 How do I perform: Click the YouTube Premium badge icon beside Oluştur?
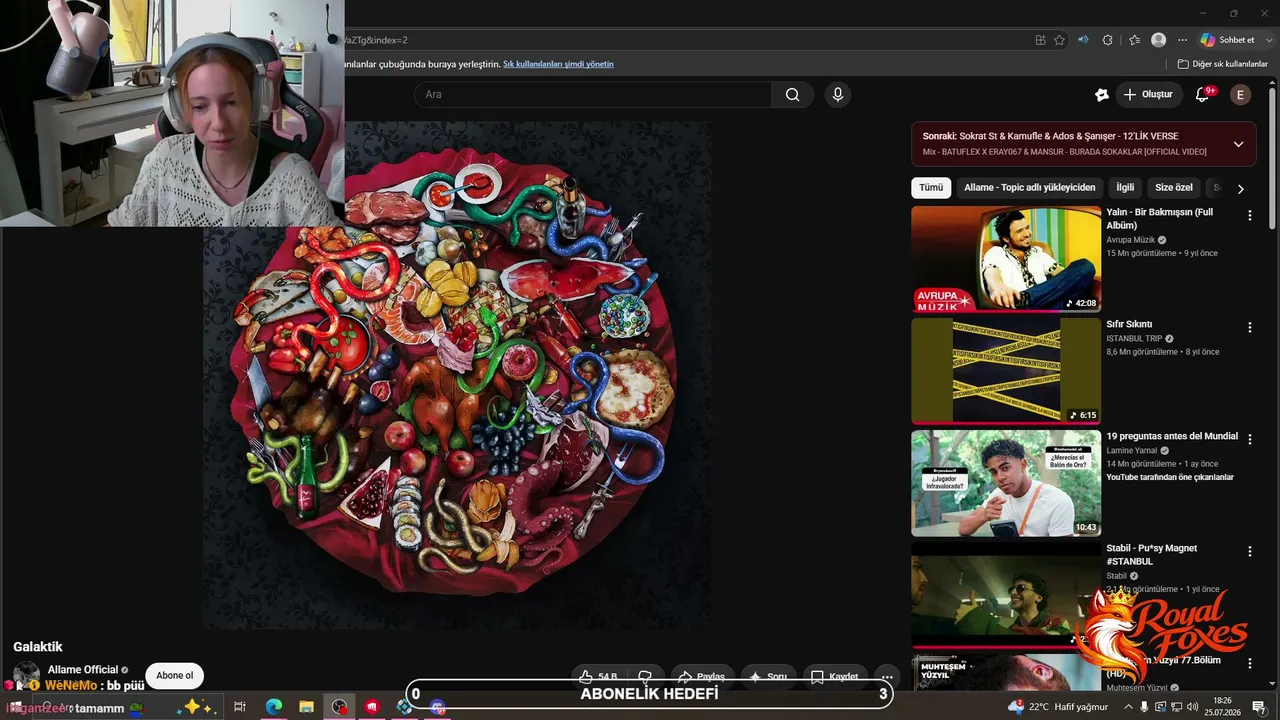pos(1102,95)
